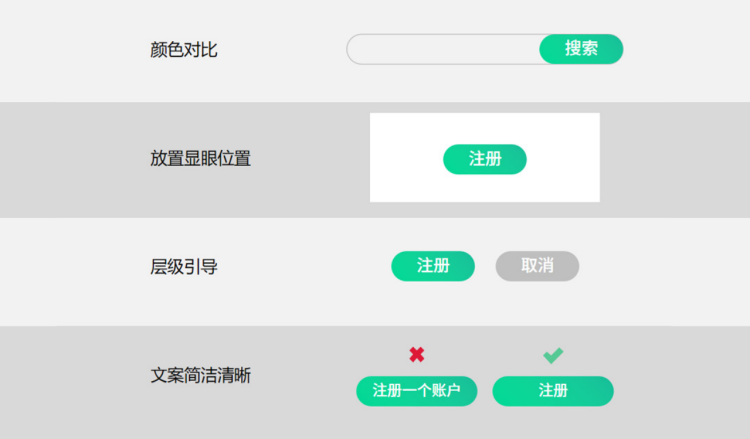Focus the empty search input field

point(443,49)
